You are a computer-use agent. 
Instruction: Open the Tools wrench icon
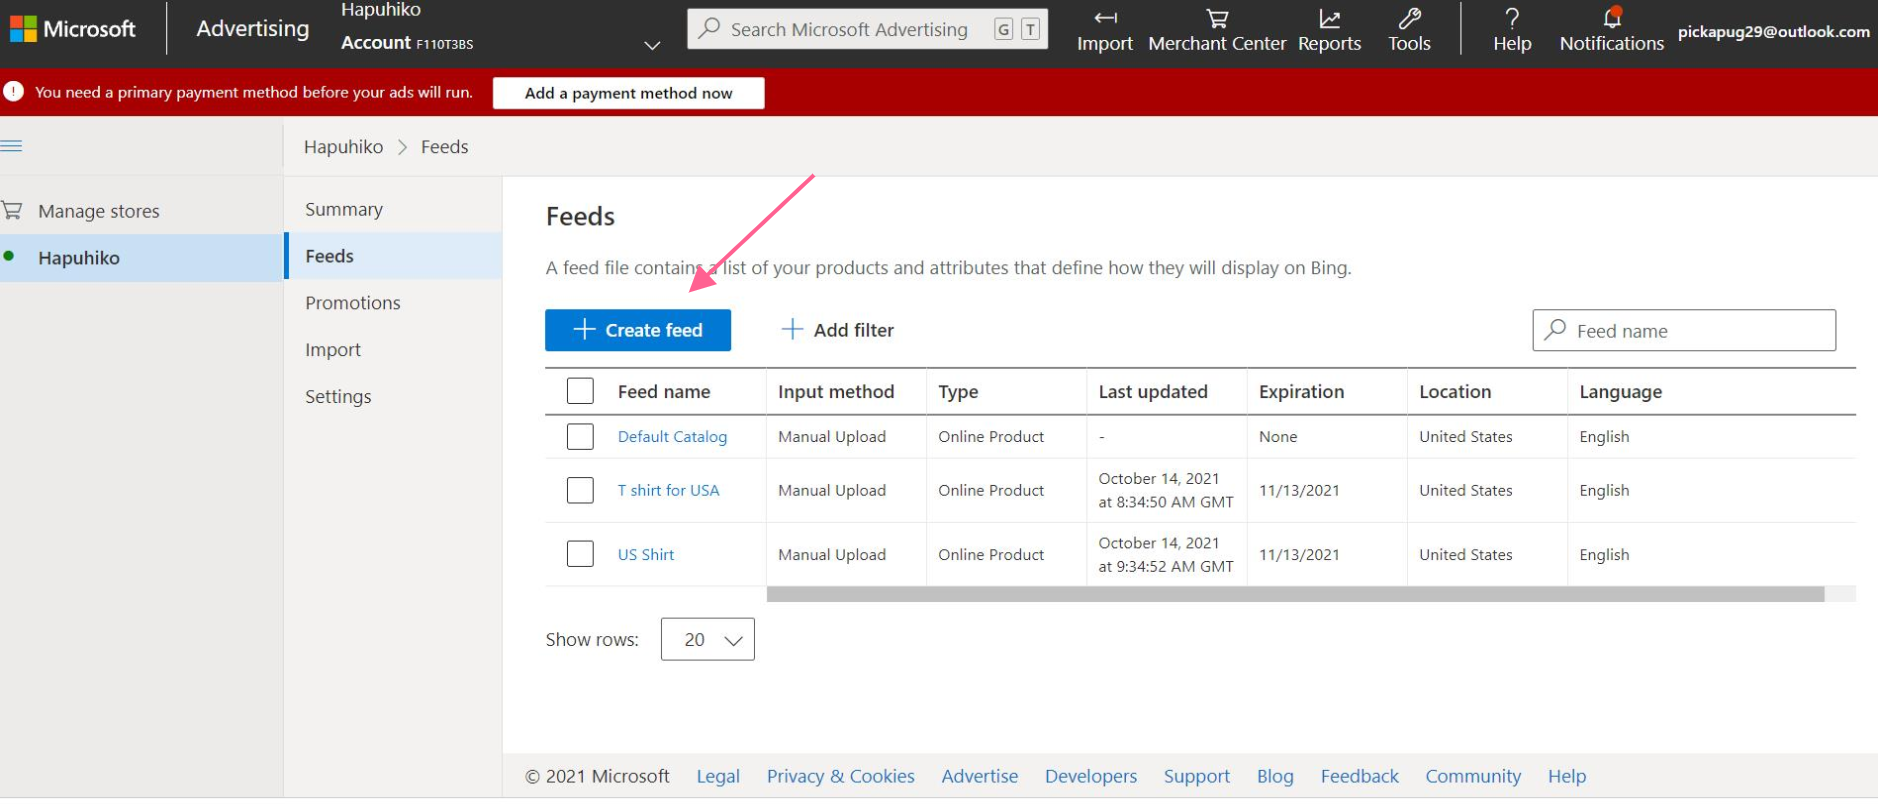[1409, 18]
